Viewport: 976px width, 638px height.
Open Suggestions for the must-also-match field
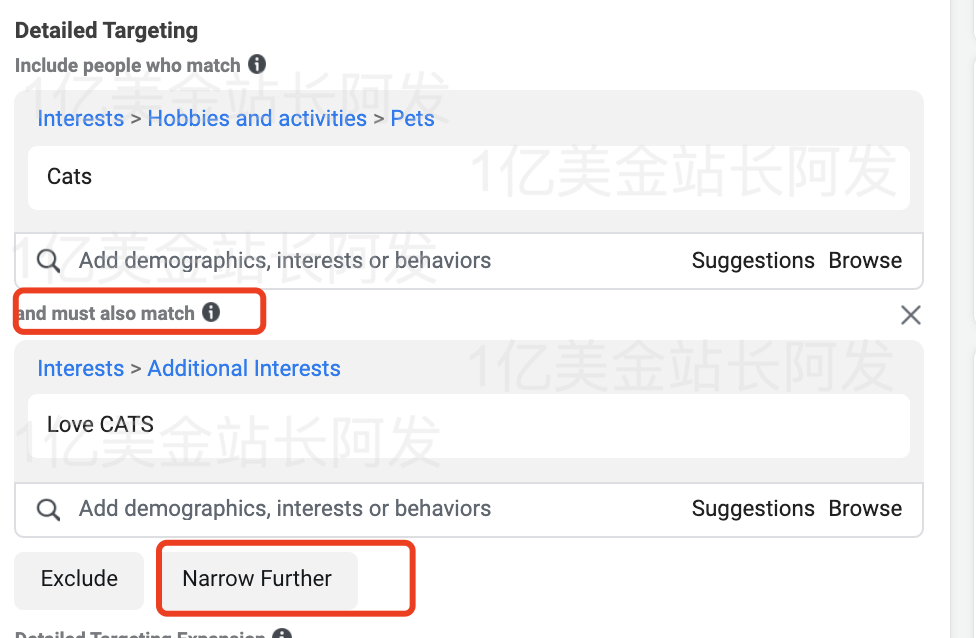(753, 508)
